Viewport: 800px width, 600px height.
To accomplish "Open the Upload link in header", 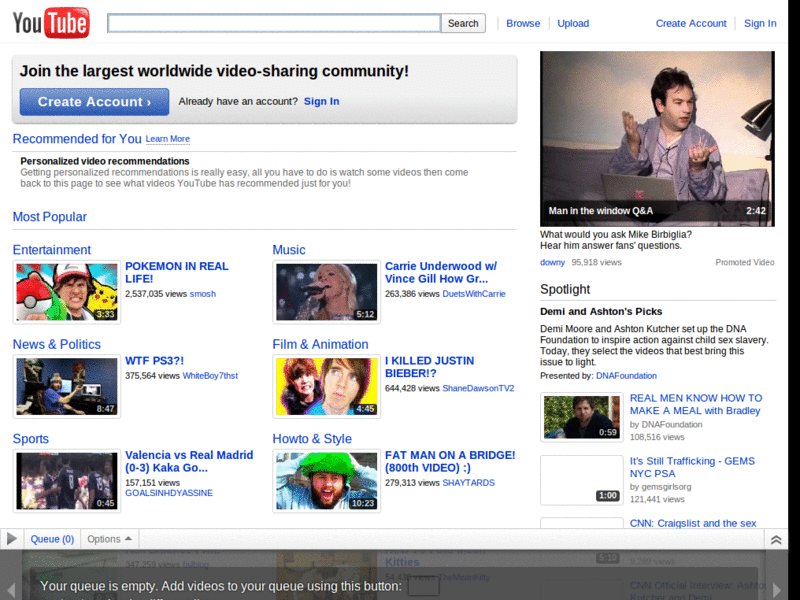I will point(573,23).
